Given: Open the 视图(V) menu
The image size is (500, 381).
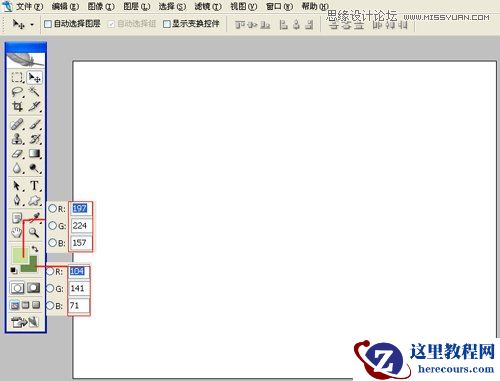Looking at the screenshot, I should 244,6.
